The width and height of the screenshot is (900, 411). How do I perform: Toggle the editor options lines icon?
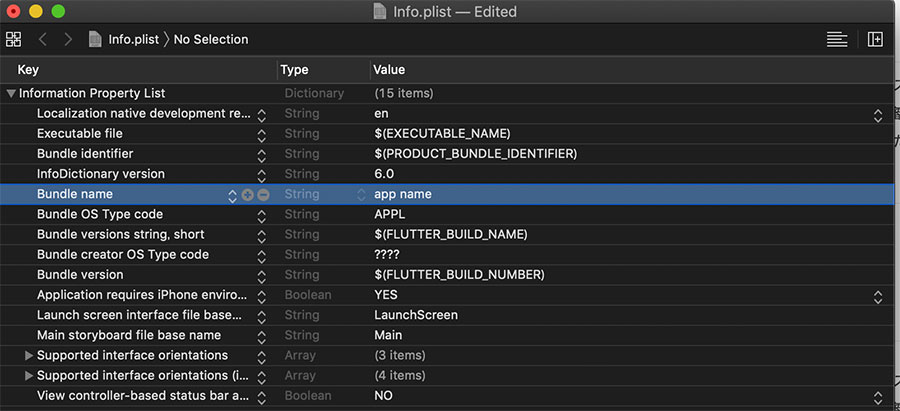[837, 39]
